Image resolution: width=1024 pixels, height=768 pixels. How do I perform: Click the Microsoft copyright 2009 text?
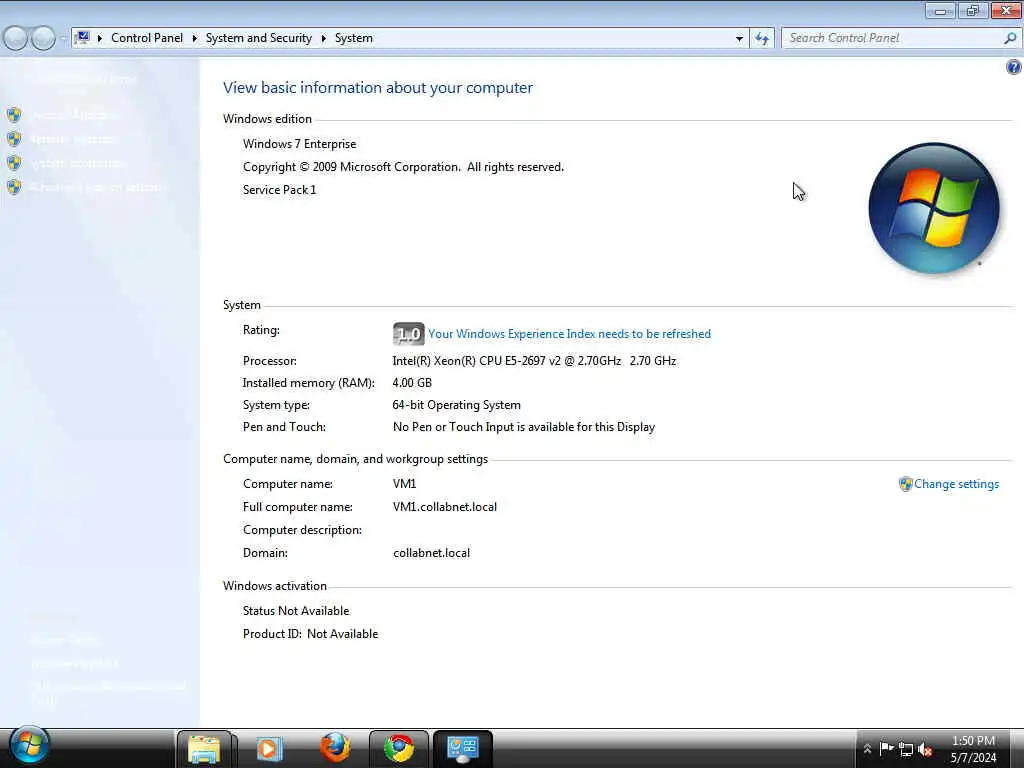(x=403, y=167)
